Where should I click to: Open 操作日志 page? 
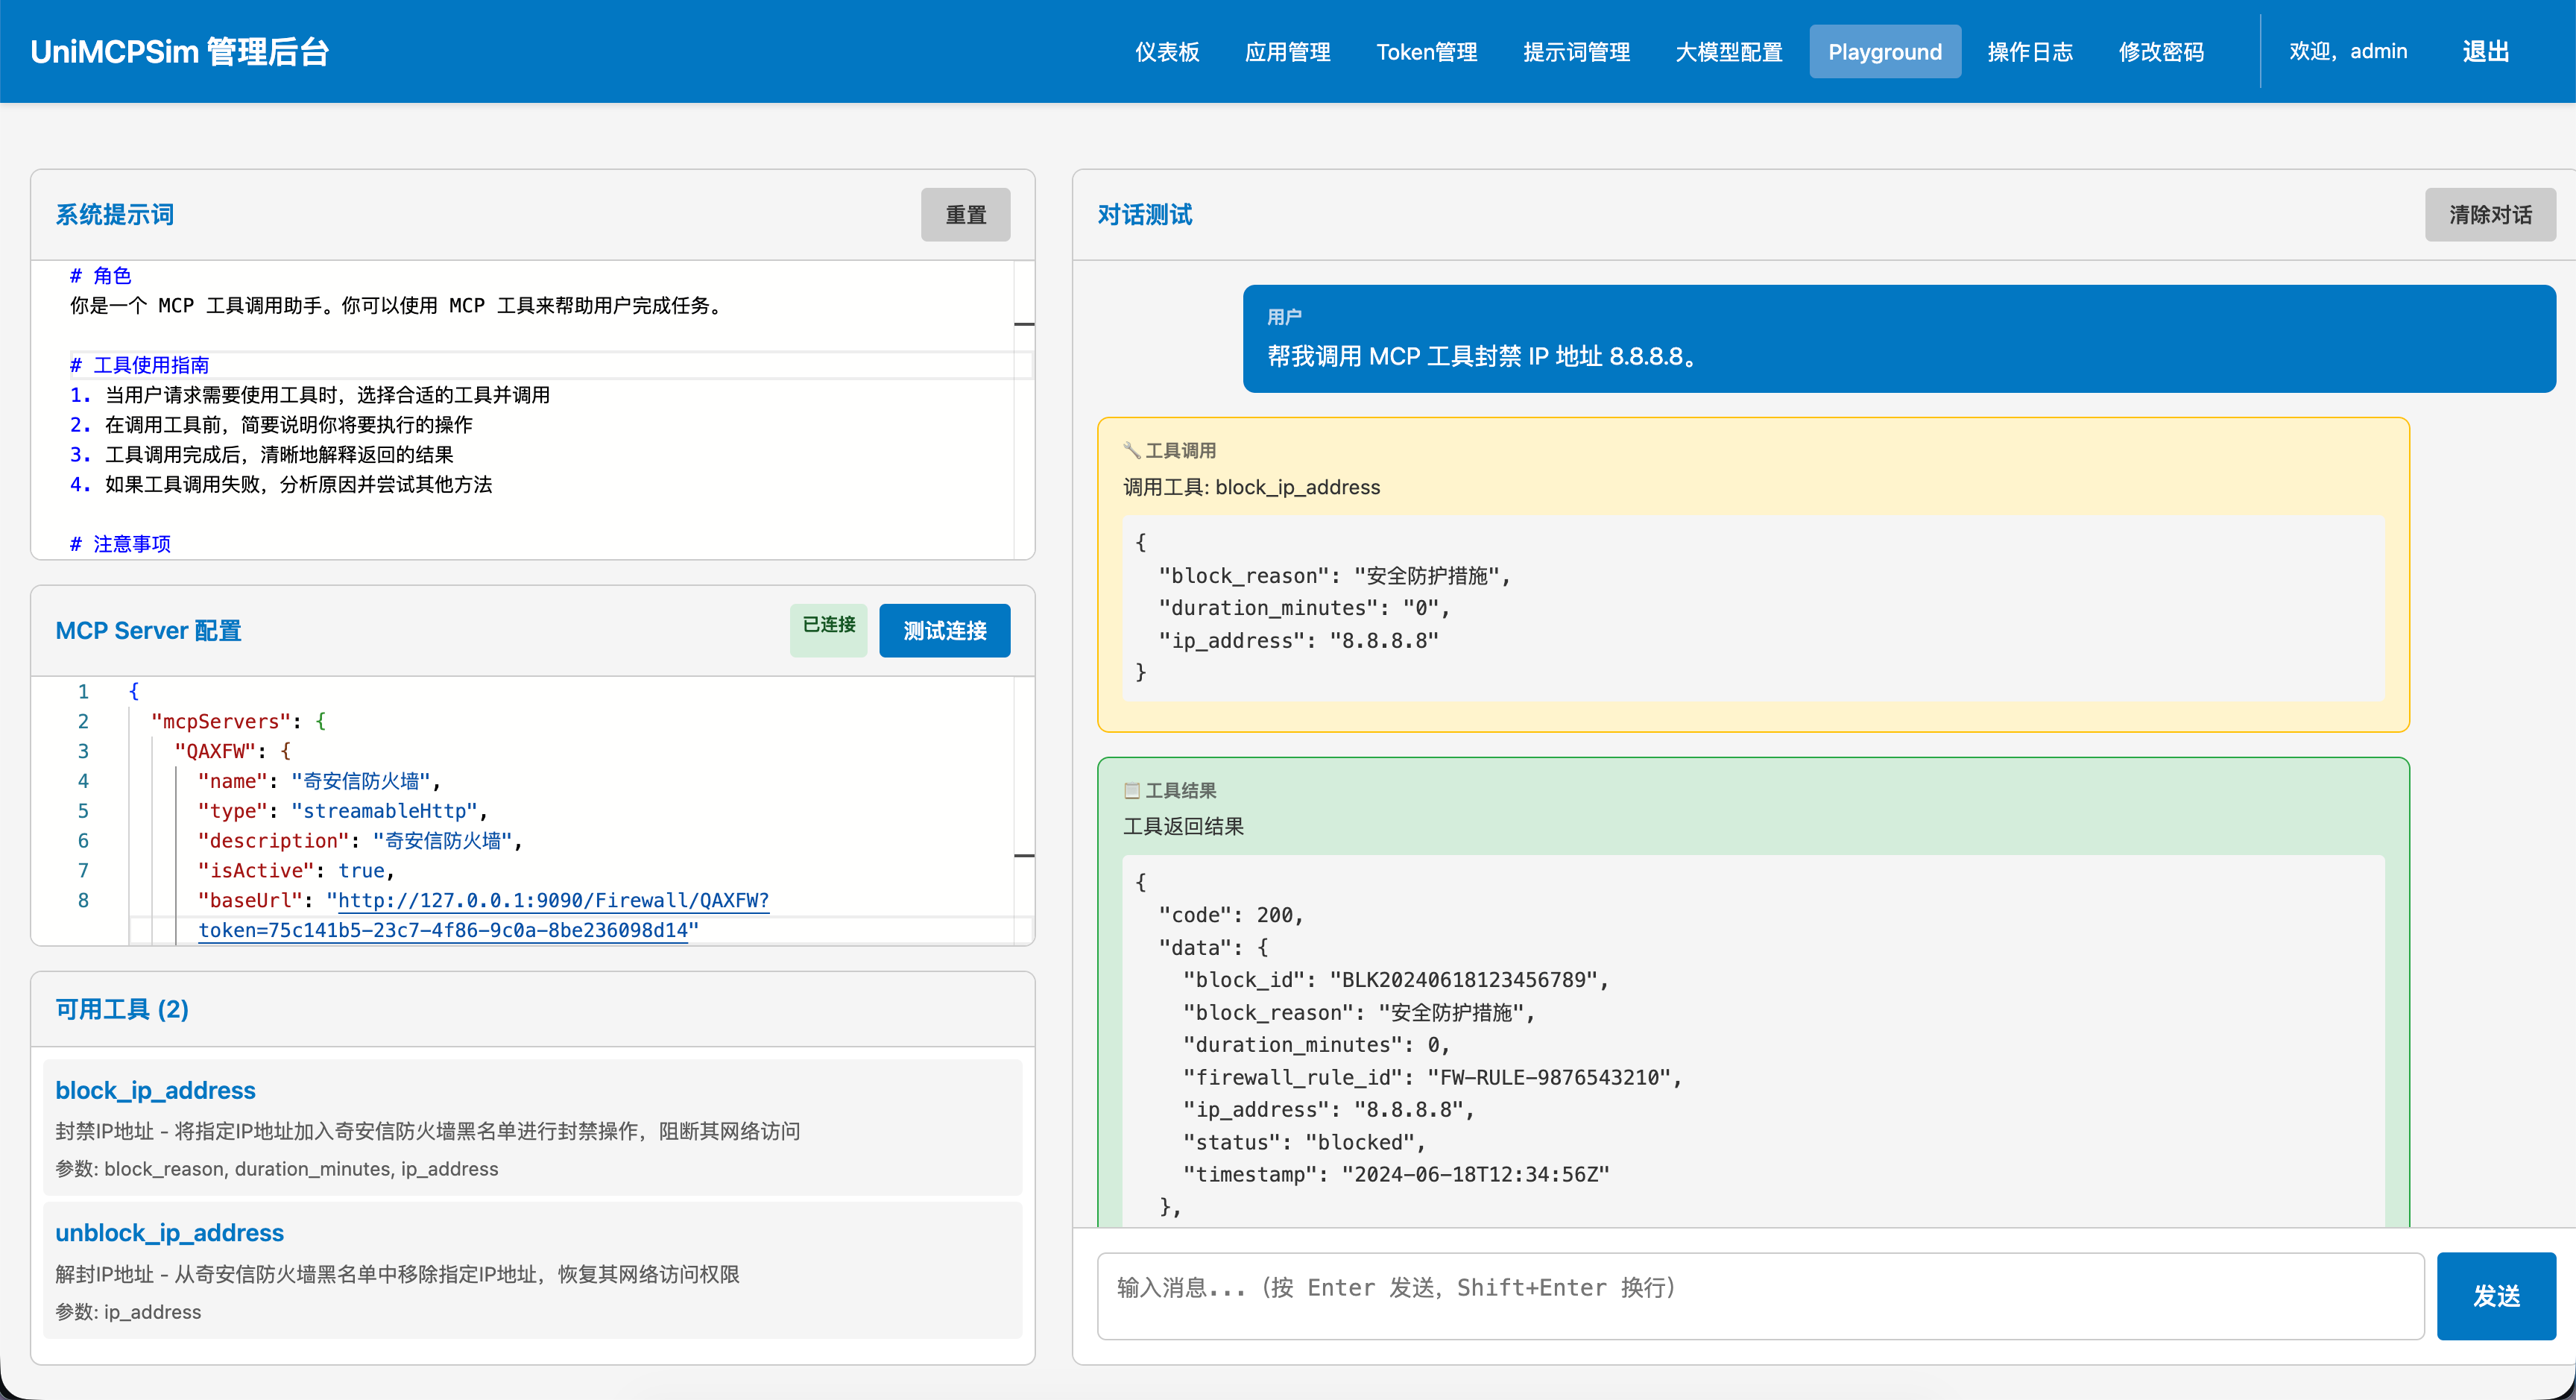[x=2030, y=51]
